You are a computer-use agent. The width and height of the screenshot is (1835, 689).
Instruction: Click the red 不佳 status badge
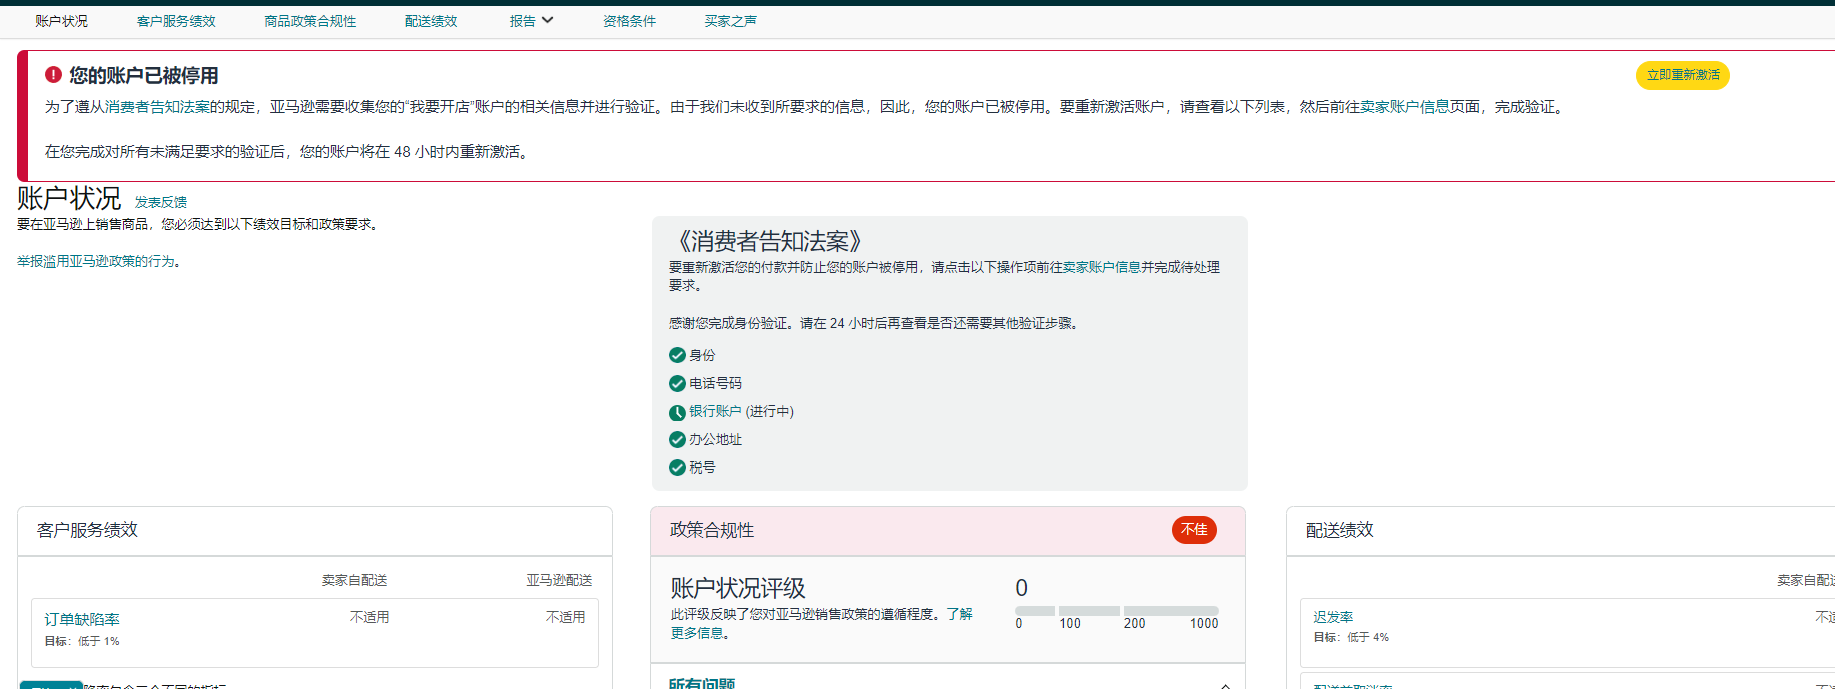(1194, 530)
